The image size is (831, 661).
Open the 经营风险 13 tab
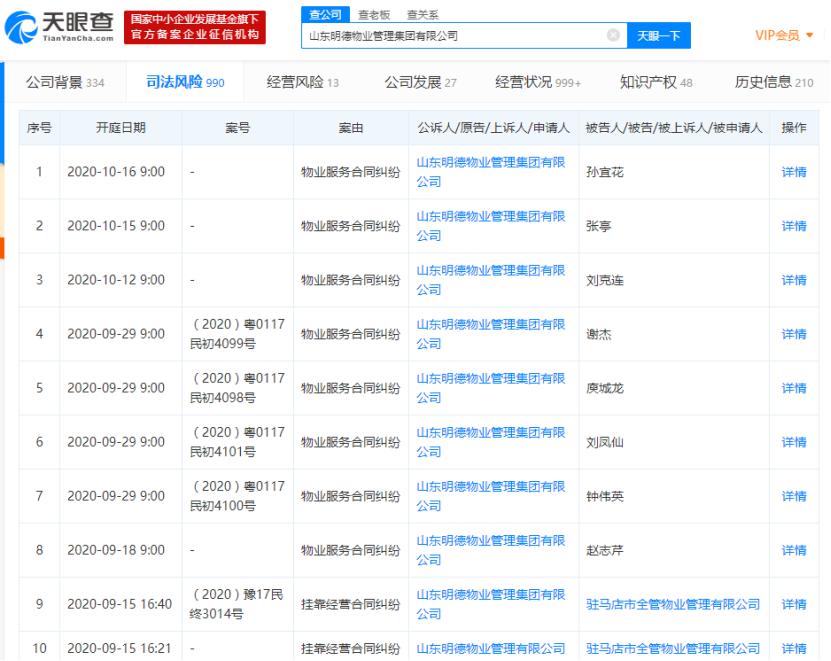(x=303, y=82)
